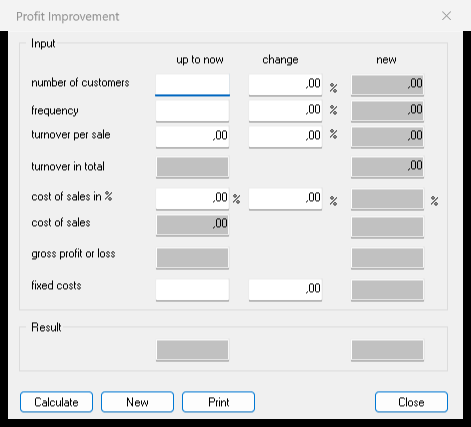Select number of customers change percent field
Image resolution: width=471 pixels, height=427 pixels.
285,85
